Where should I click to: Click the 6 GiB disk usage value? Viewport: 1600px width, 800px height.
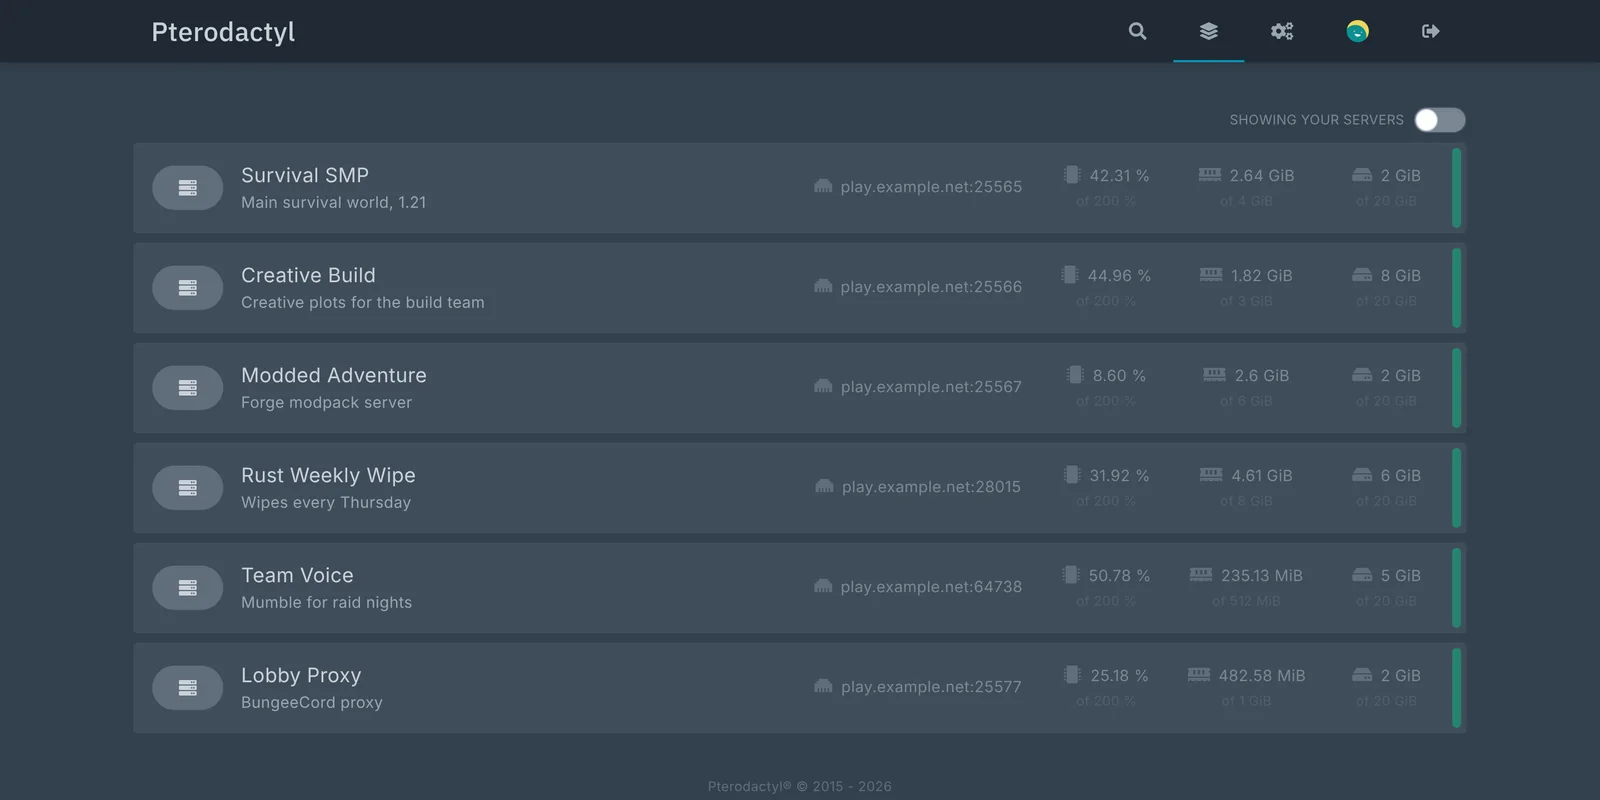tap(1401, 475)
